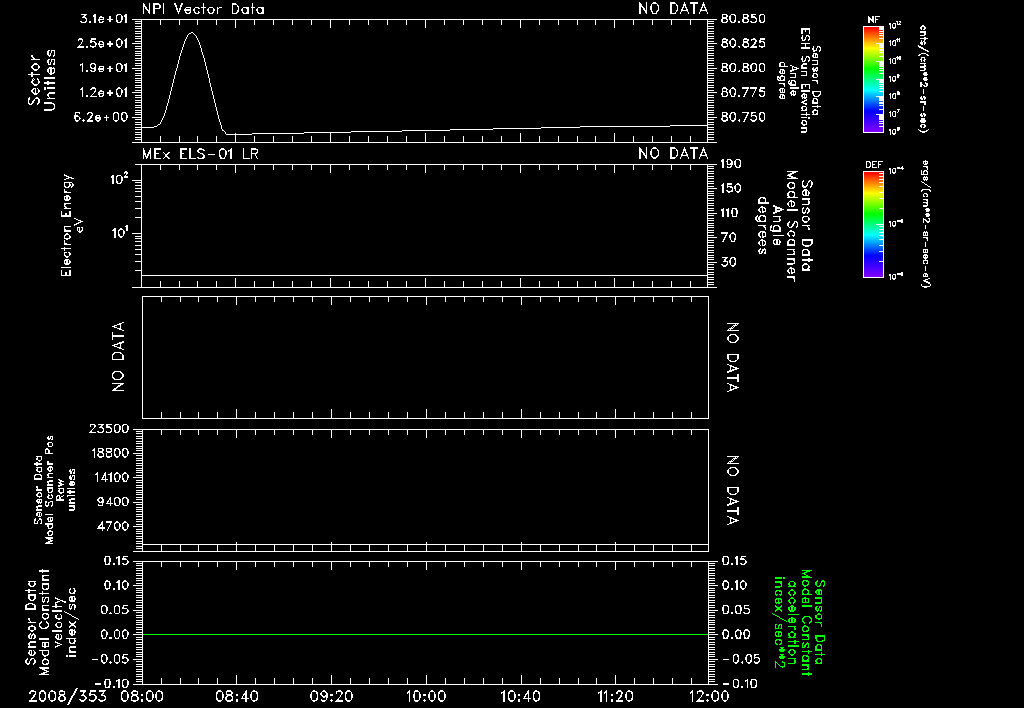
Task: Click the '80.825' elevation tick label
Action: [743, 43]
